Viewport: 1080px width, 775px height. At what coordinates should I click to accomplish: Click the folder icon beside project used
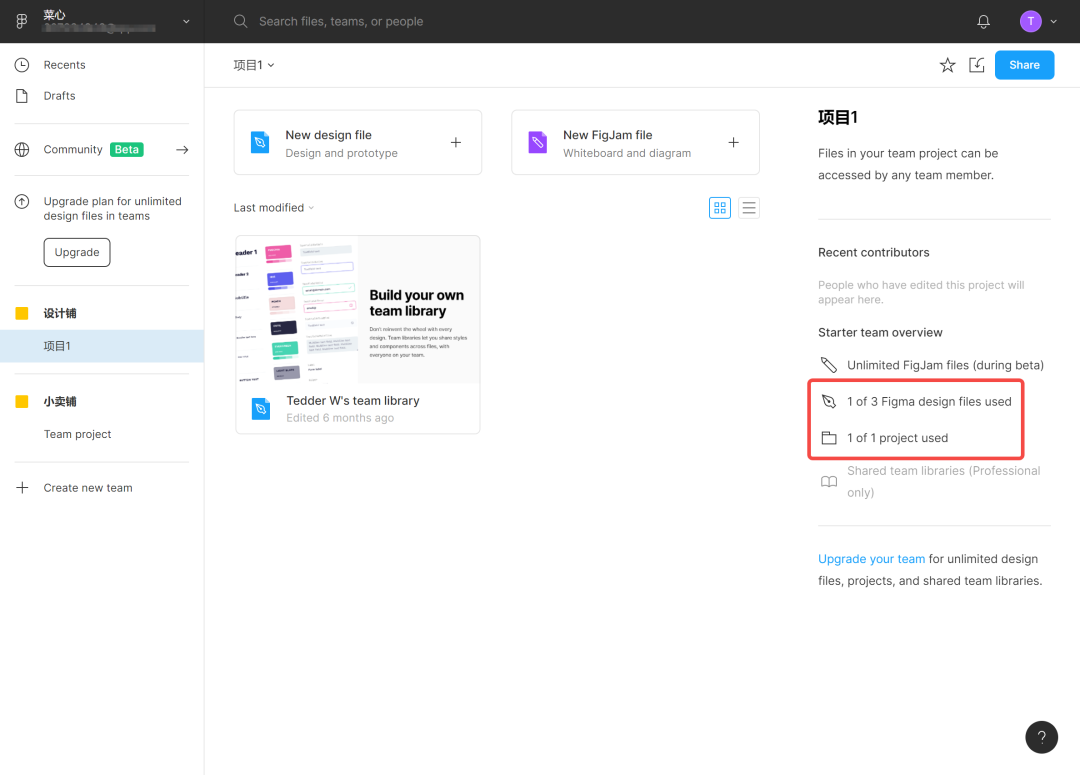829,438
